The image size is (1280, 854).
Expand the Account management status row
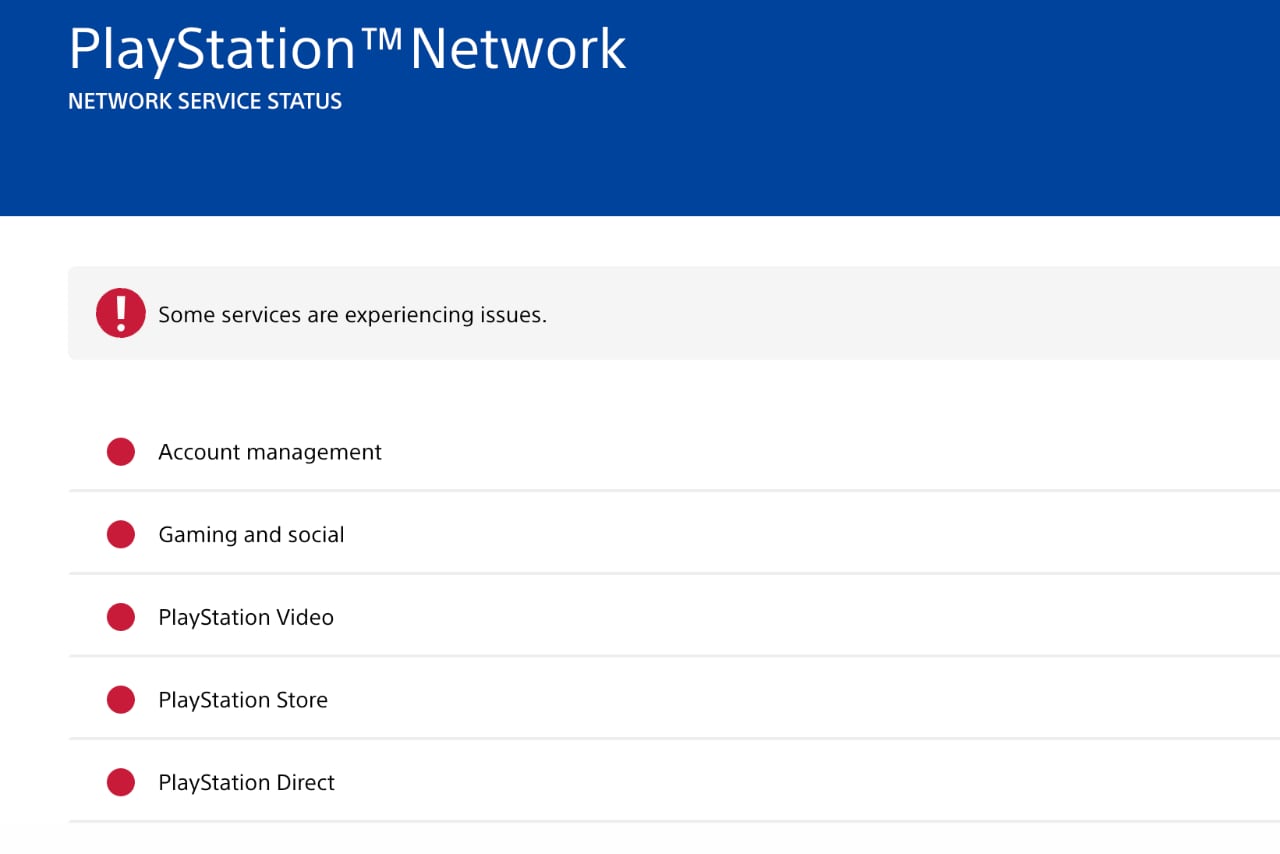click(674, 452)
